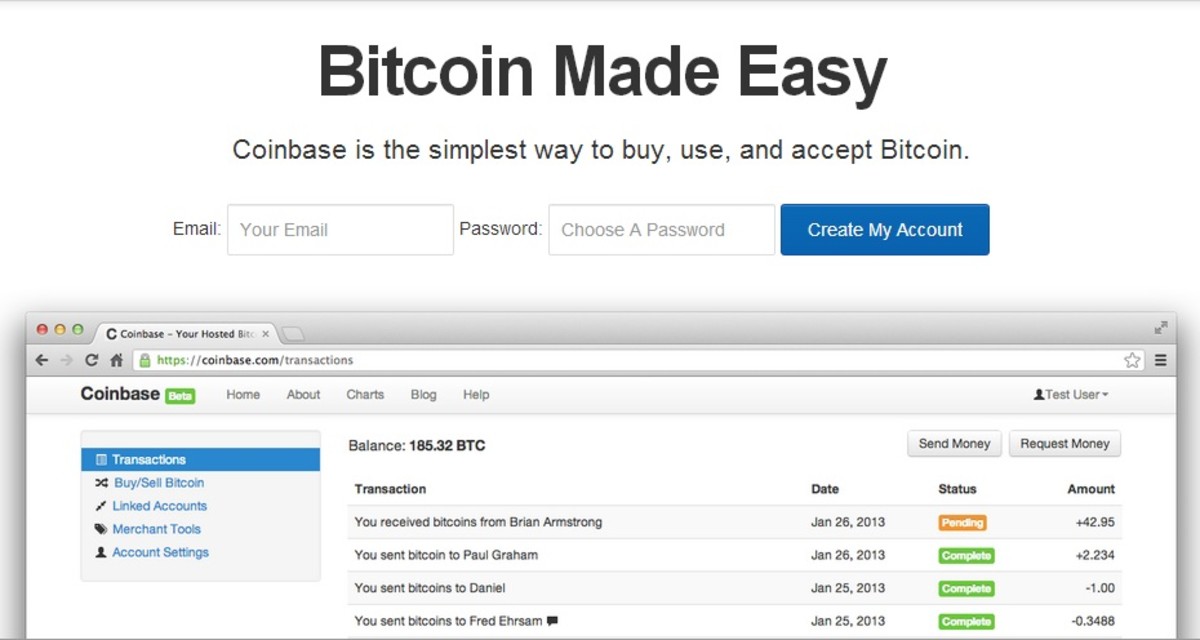The image size is (1200, 640).
Task: Open the About nav item
Action: pyautogui.click(x=303, y=395)
